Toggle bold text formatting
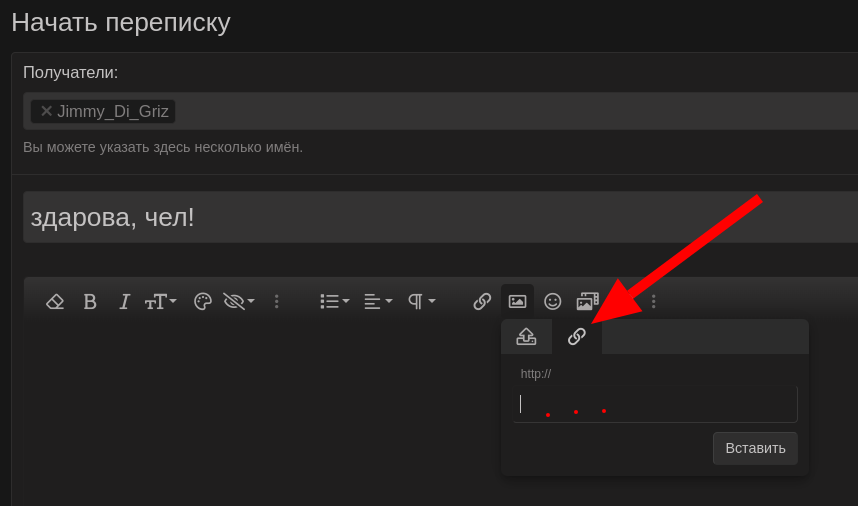The image size is (858, 506). click(x=90, y=301)
